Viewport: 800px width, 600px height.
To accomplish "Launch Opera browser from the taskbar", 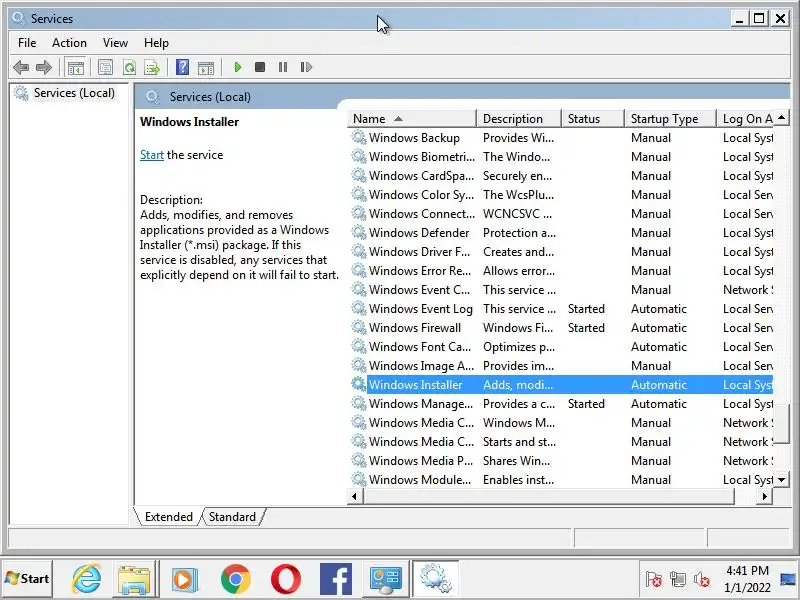I will pos(286,579).
